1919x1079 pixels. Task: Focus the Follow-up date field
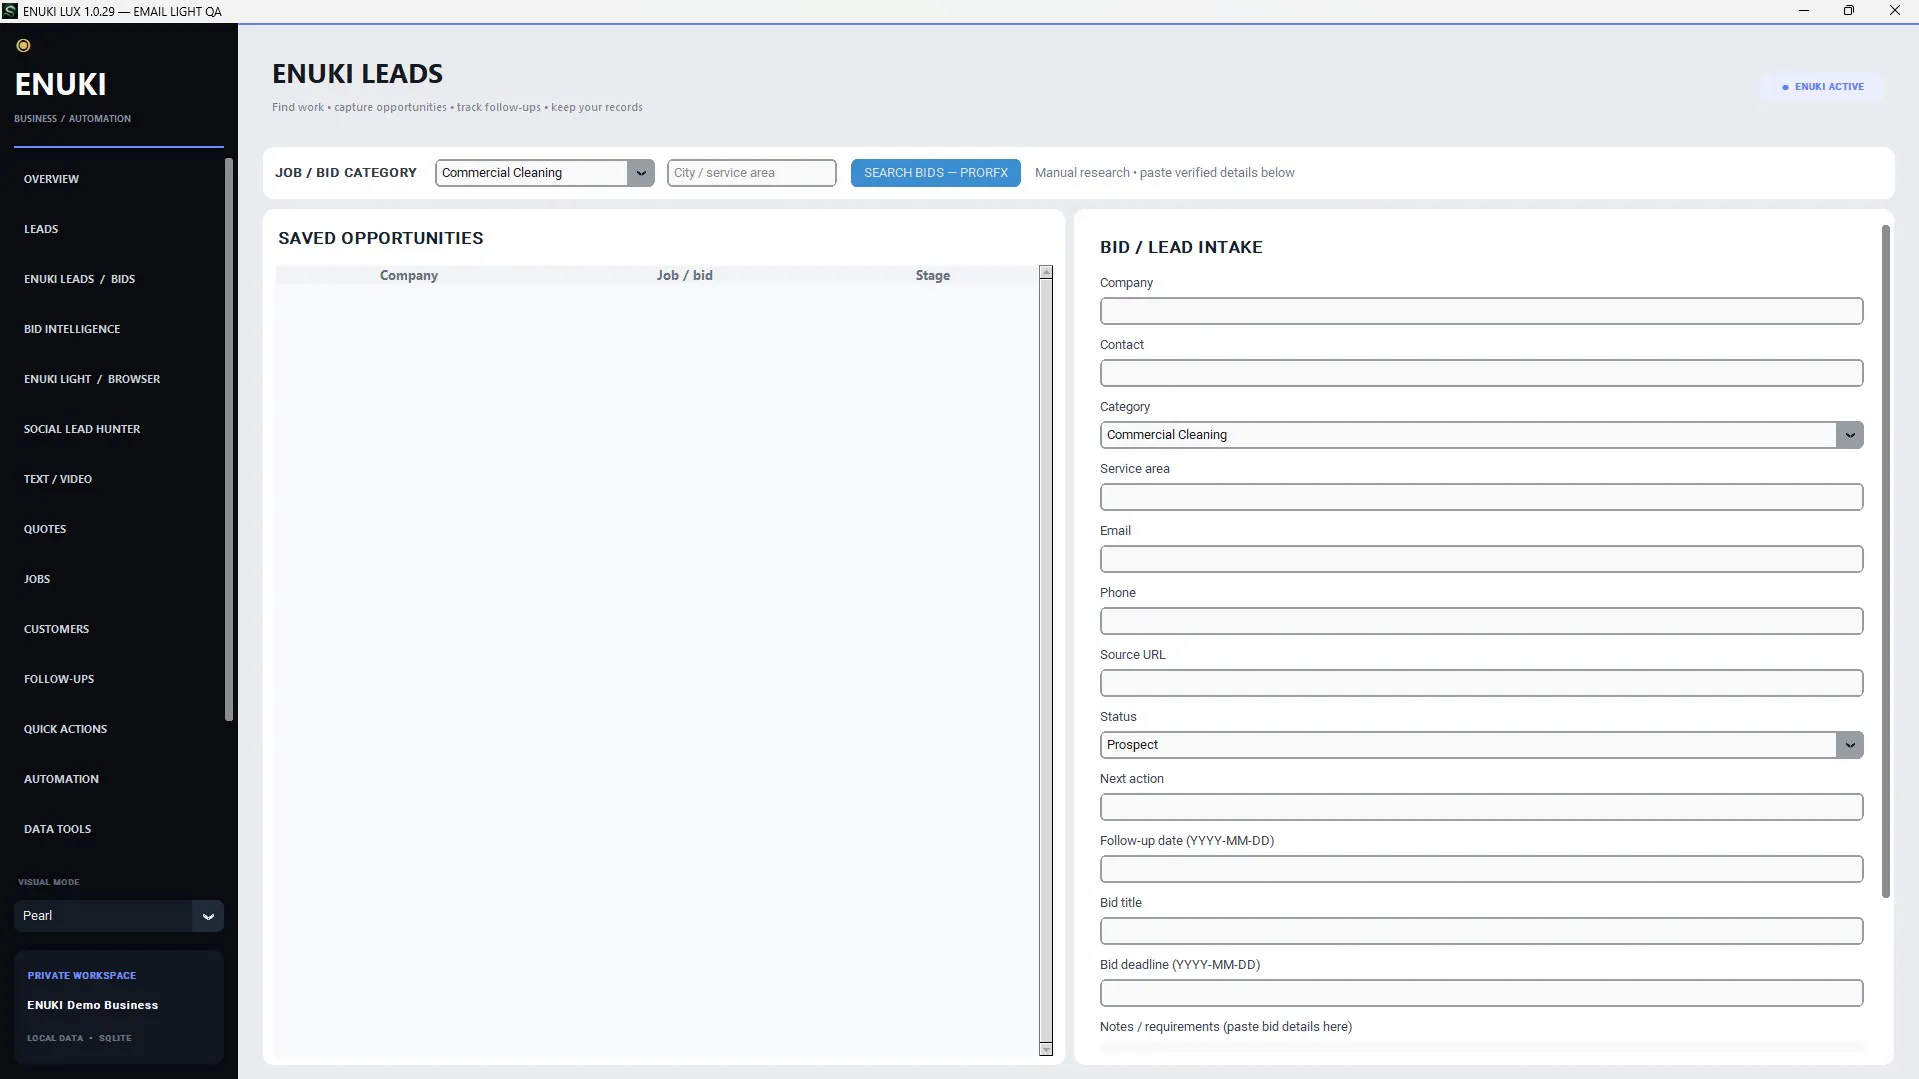(x=1481, y=869)
